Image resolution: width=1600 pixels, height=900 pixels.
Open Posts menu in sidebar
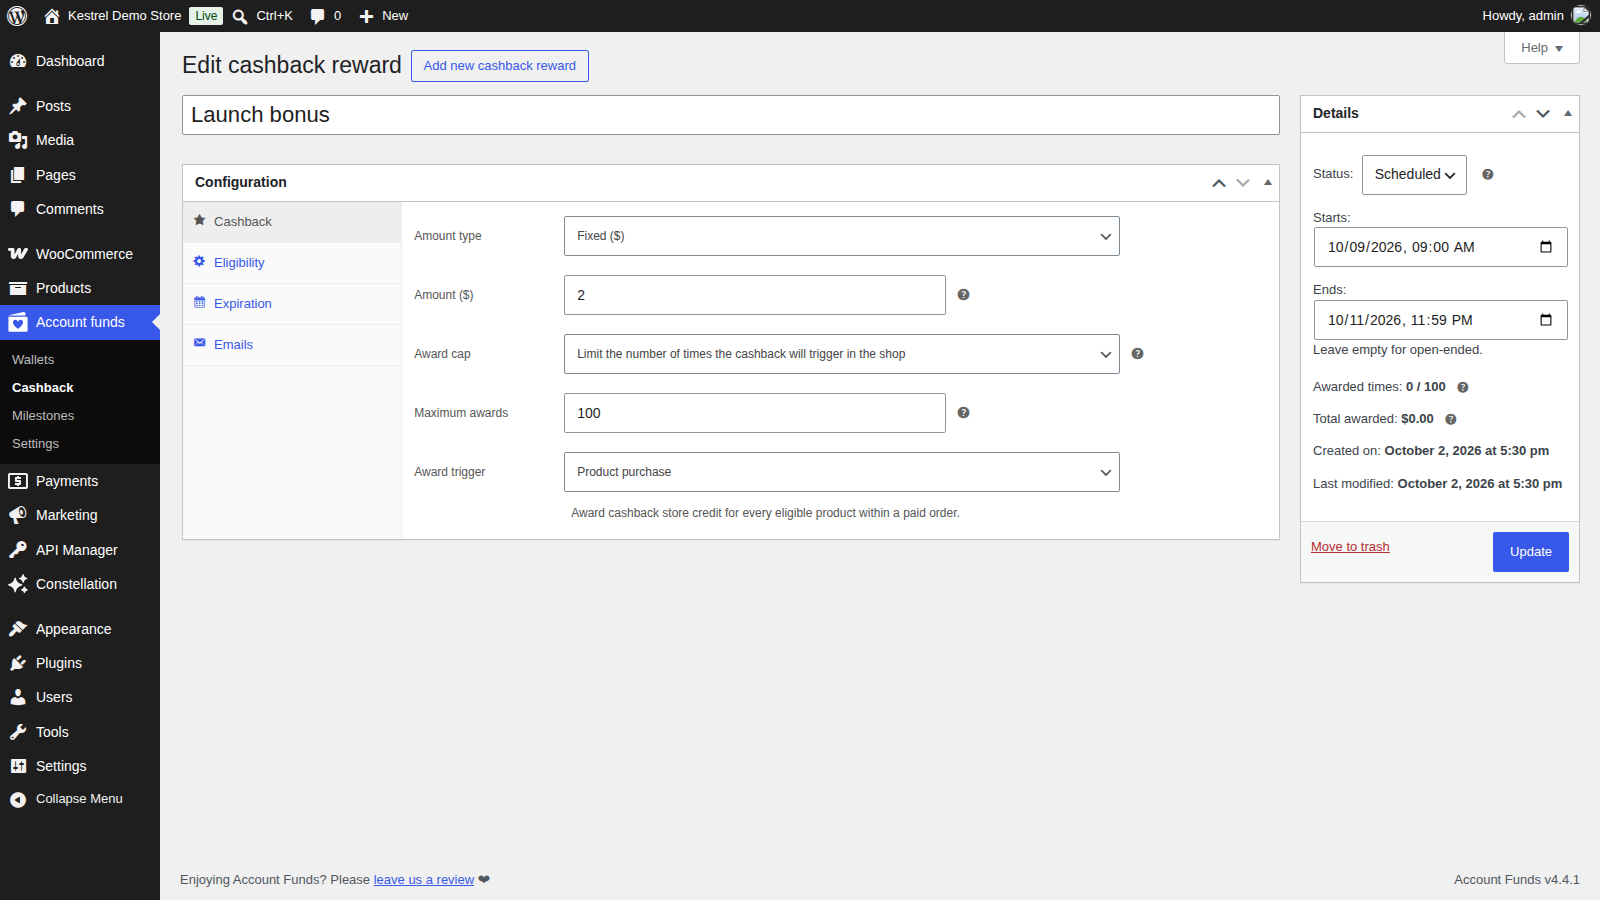click(x=80, y=106)
